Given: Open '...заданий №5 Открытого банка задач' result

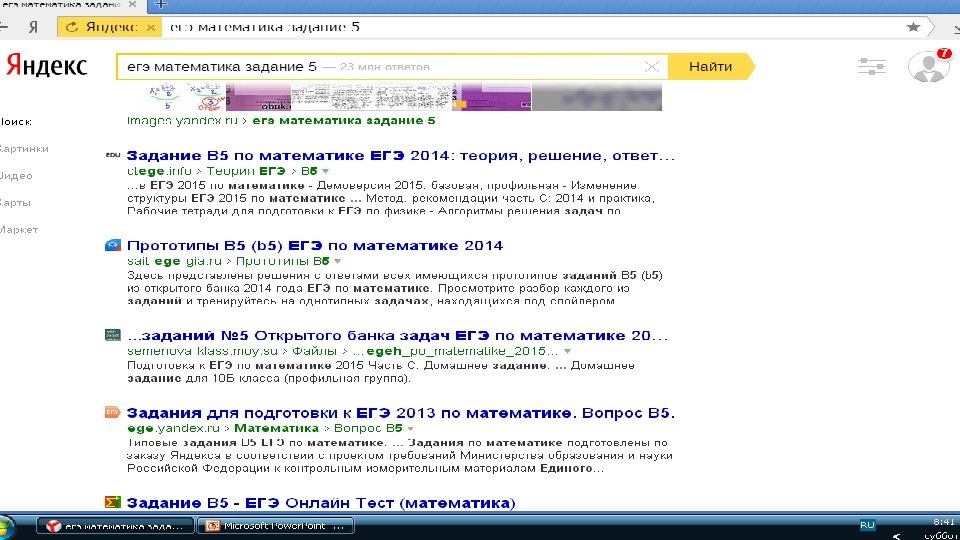Looking at the screenshot, I should coord(397,336).
